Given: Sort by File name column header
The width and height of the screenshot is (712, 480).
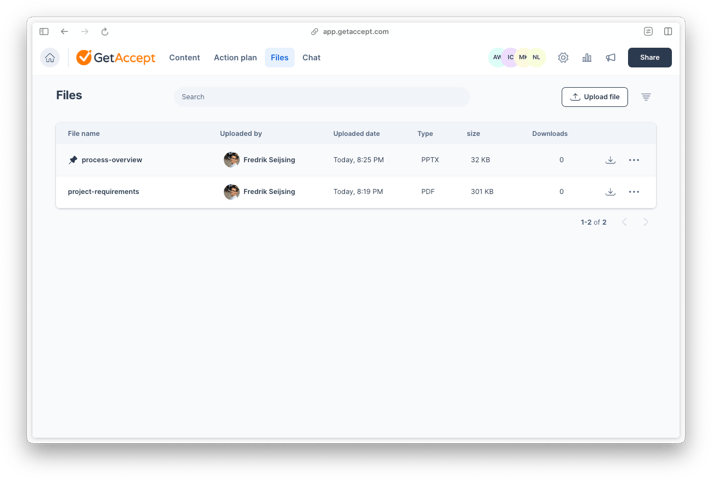Looking at the screenshot, I should click(x=84, y=134).
